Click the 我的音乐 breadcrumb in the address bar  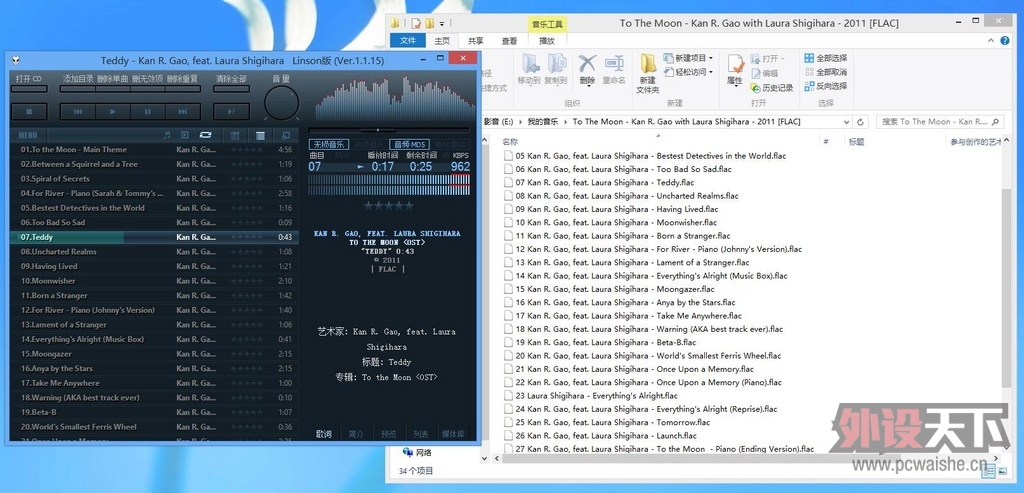(x=544, y=122)
